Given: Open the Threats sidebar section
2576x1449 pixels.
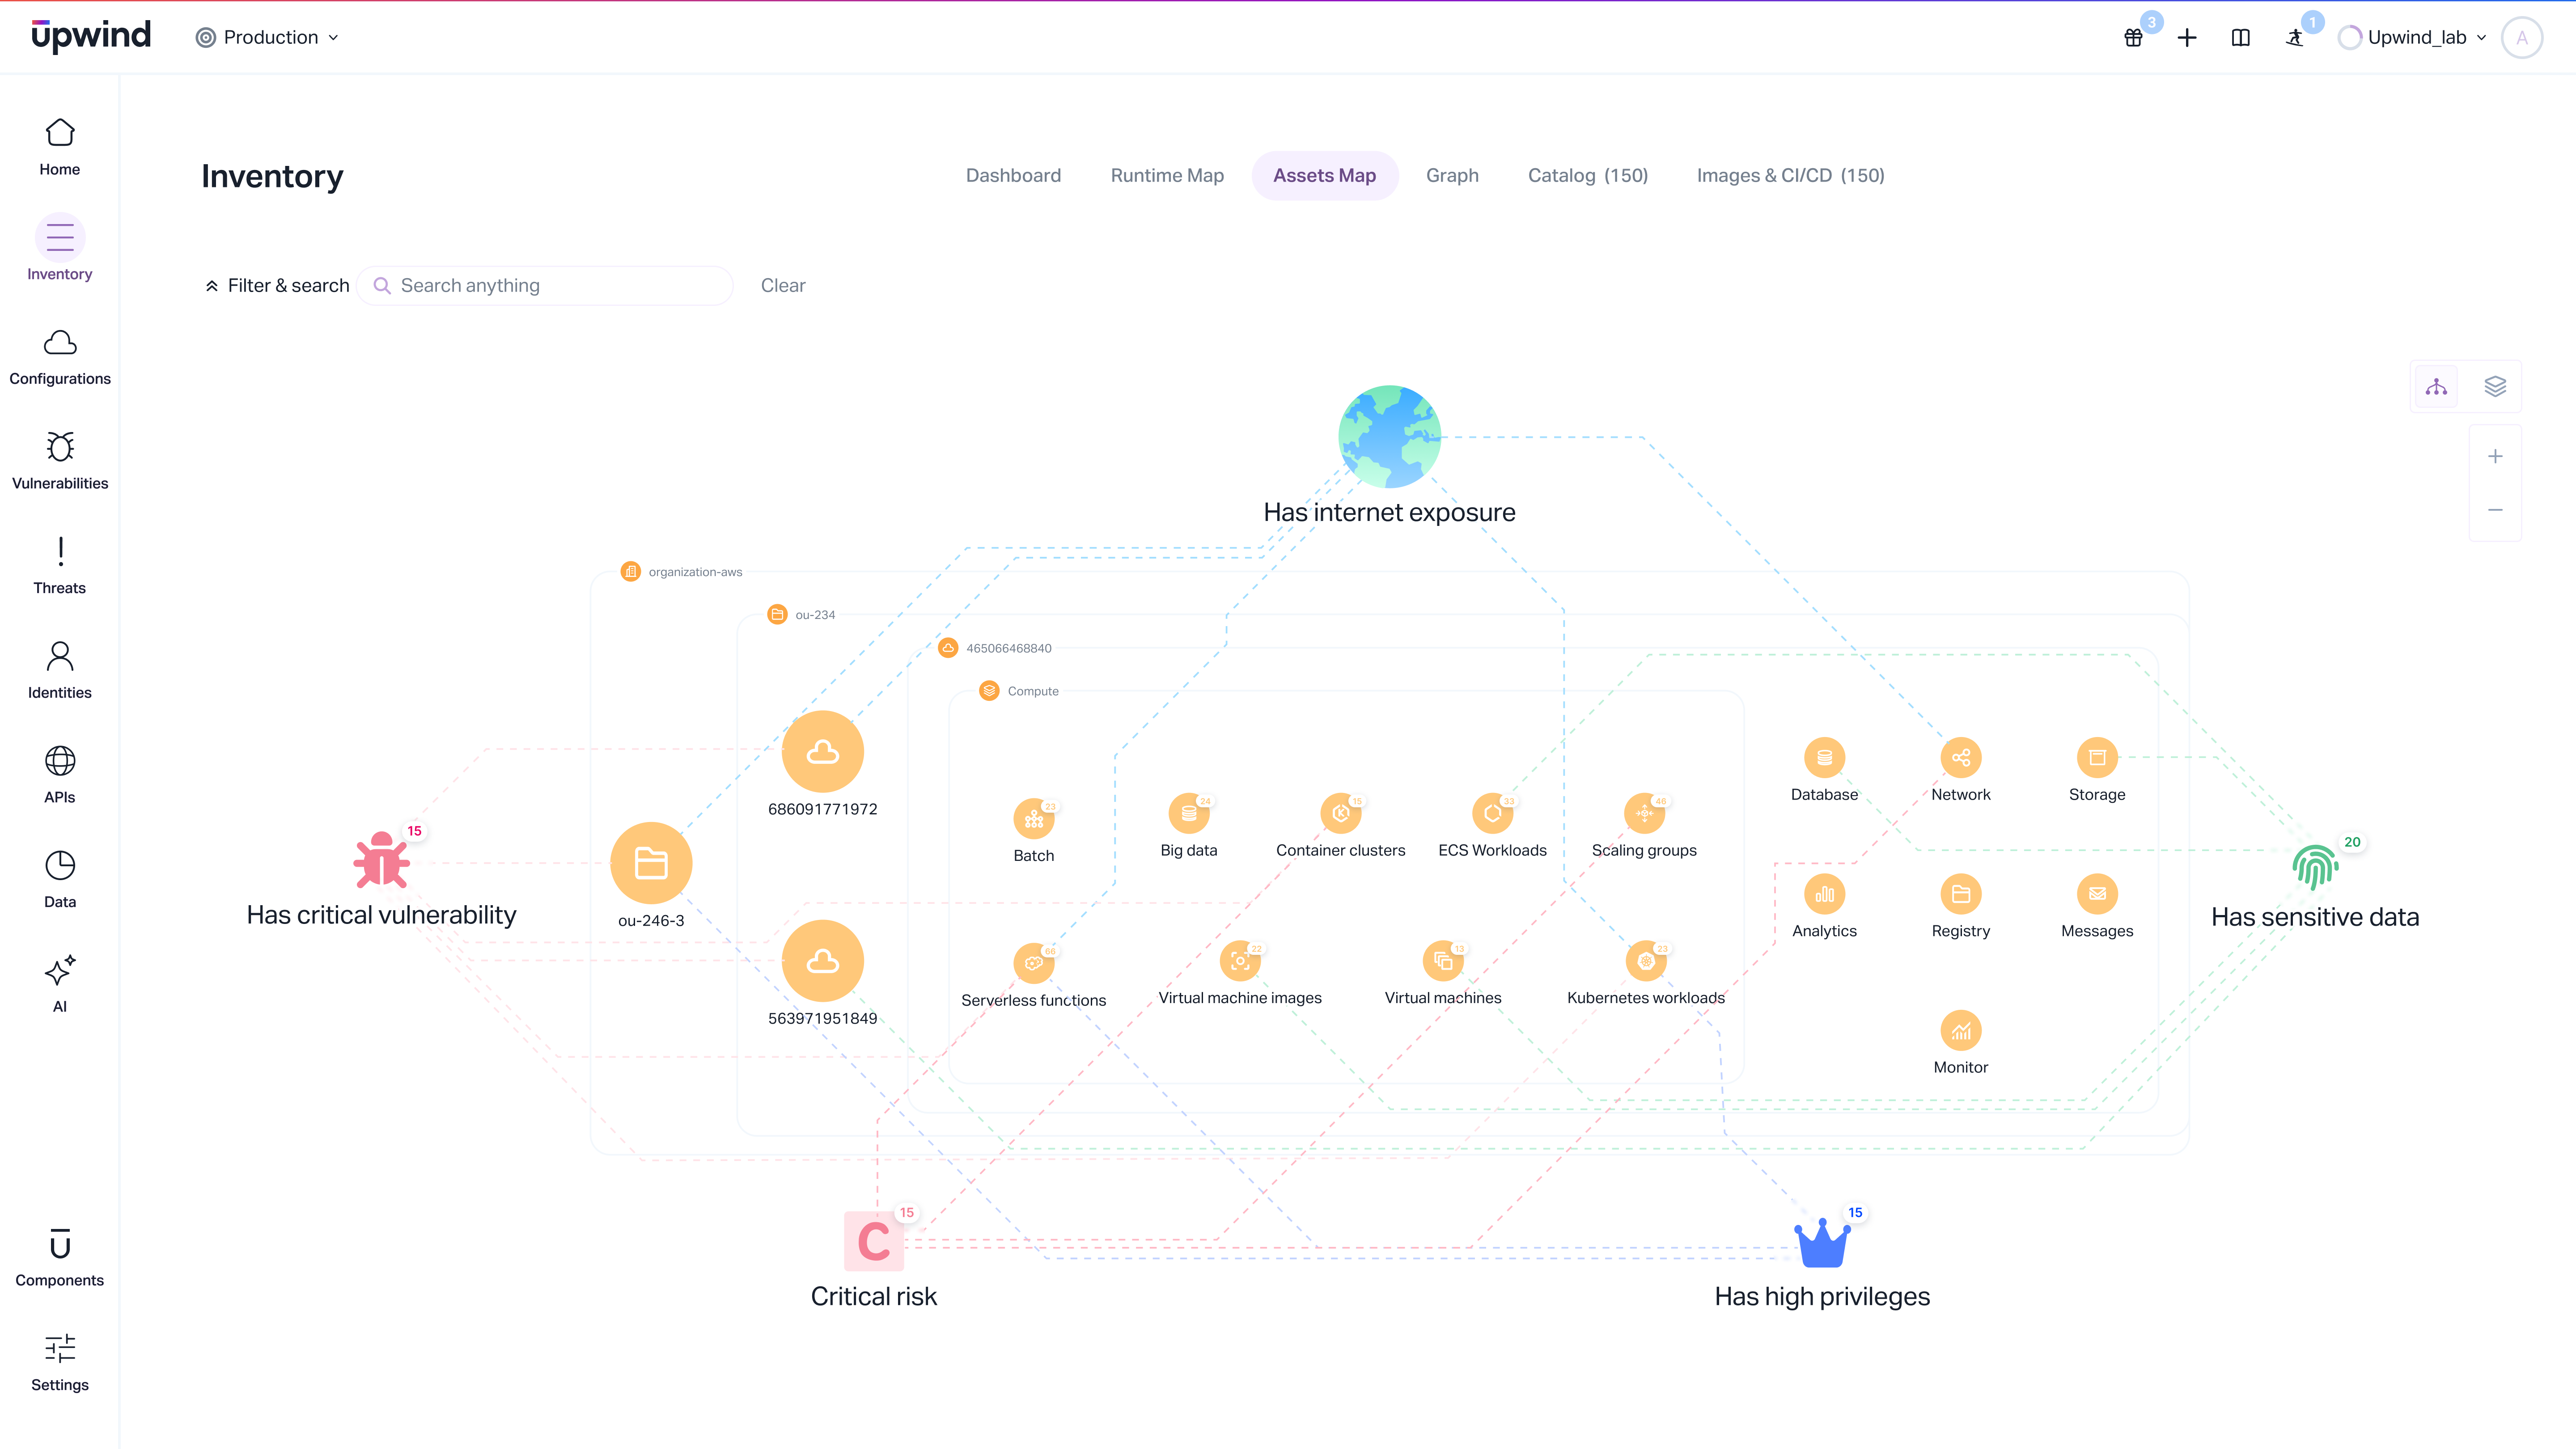Looking at the screenshot, I should click(x=60, y=565).
